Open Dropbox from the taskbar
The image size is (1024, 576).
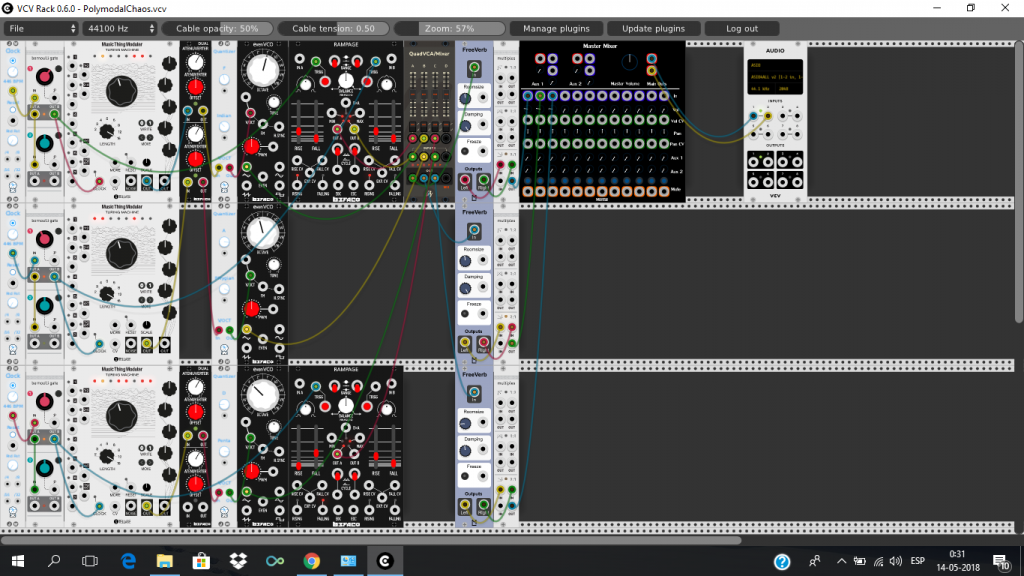(238, 561)
